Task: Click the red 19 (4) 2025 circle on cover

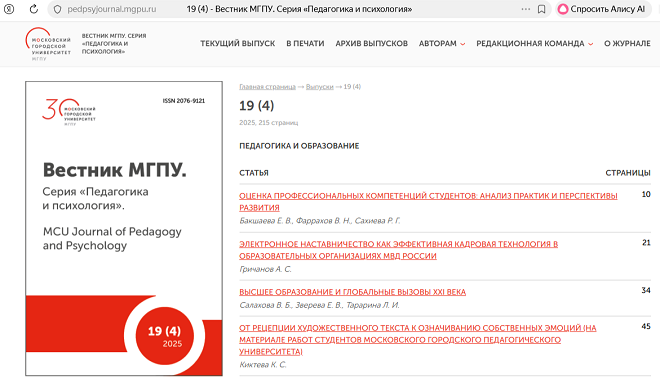Action: coord(165,336)
